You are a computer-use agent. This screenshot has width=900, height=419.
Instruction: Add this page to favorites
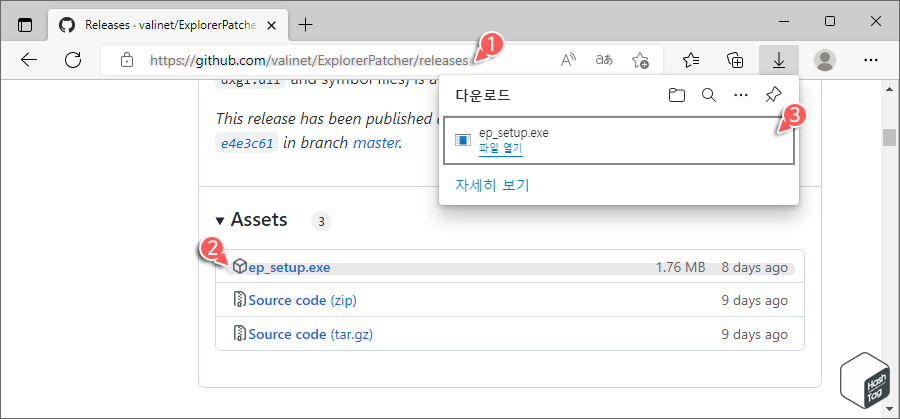pos(639,60)
